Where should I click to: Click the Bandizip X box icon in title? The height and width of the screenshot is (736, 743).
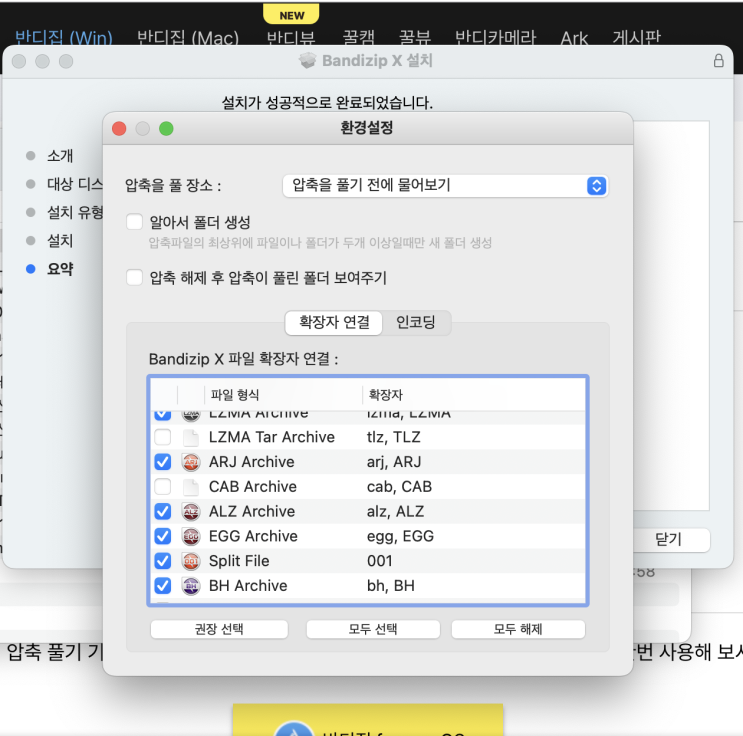[x=308, y=61]
